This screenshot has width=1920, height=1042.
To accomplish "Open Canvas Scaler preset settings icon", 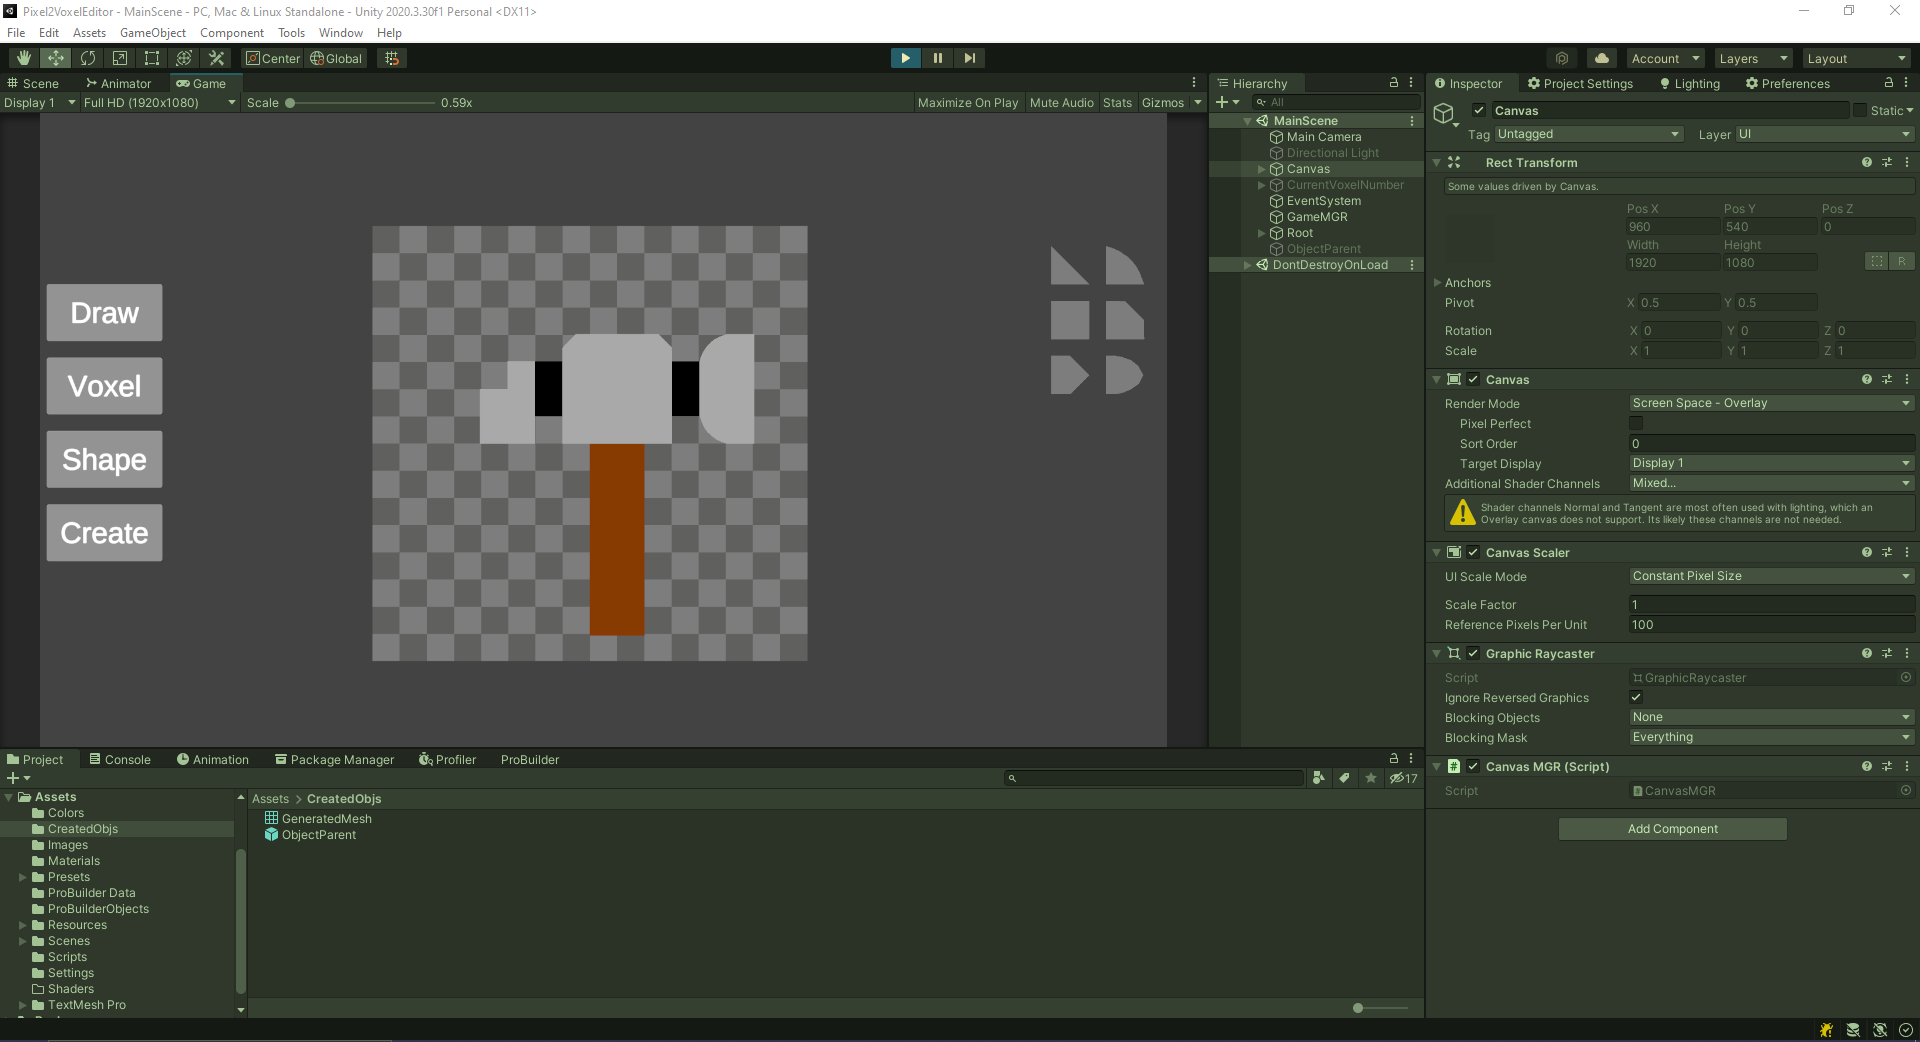I will click(1887, 552).
